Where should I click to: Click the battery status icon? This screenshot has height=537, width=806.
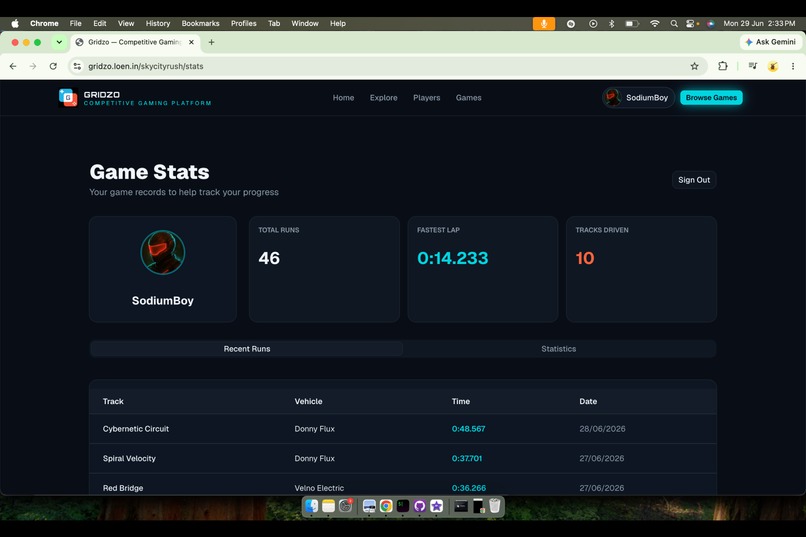(632, 24)
